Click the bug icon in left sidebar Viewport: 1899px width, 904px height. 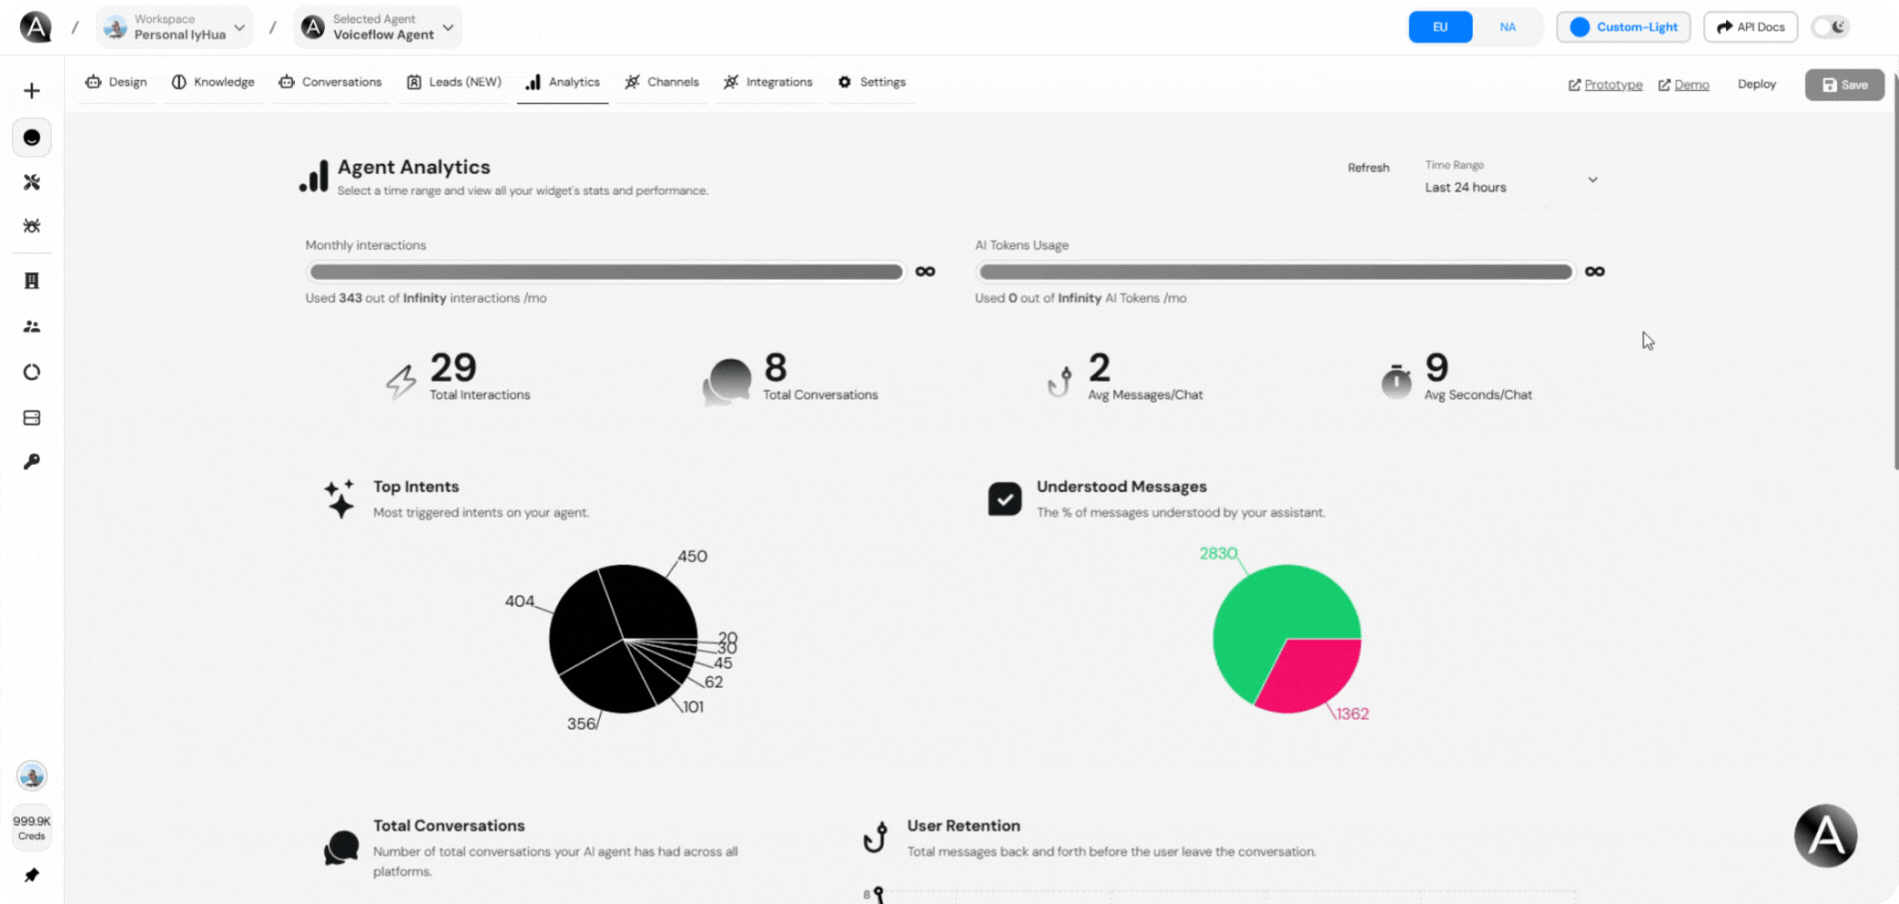pos(32,226)
